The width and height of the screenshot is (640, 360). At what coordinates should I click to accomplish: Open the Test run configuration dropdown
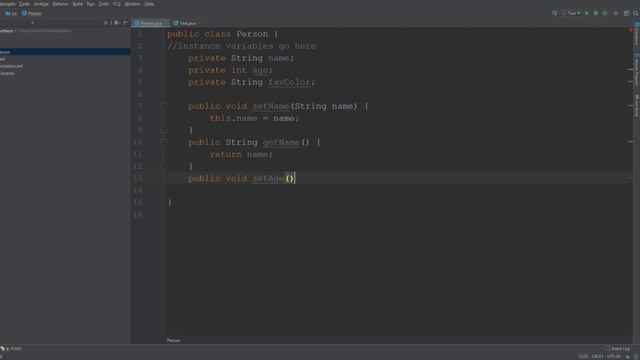[x=571, y=13]
